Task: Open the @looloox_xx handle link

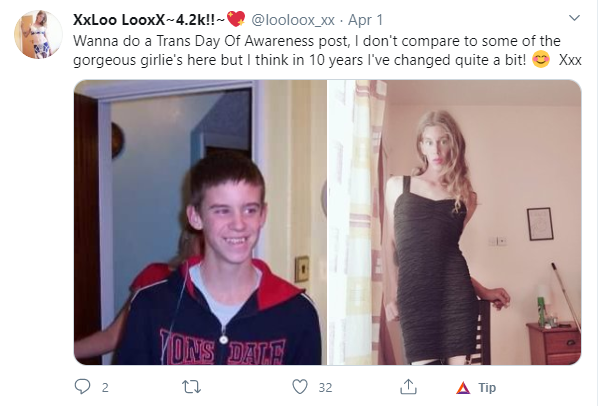Action: click(x=293, y=20)
